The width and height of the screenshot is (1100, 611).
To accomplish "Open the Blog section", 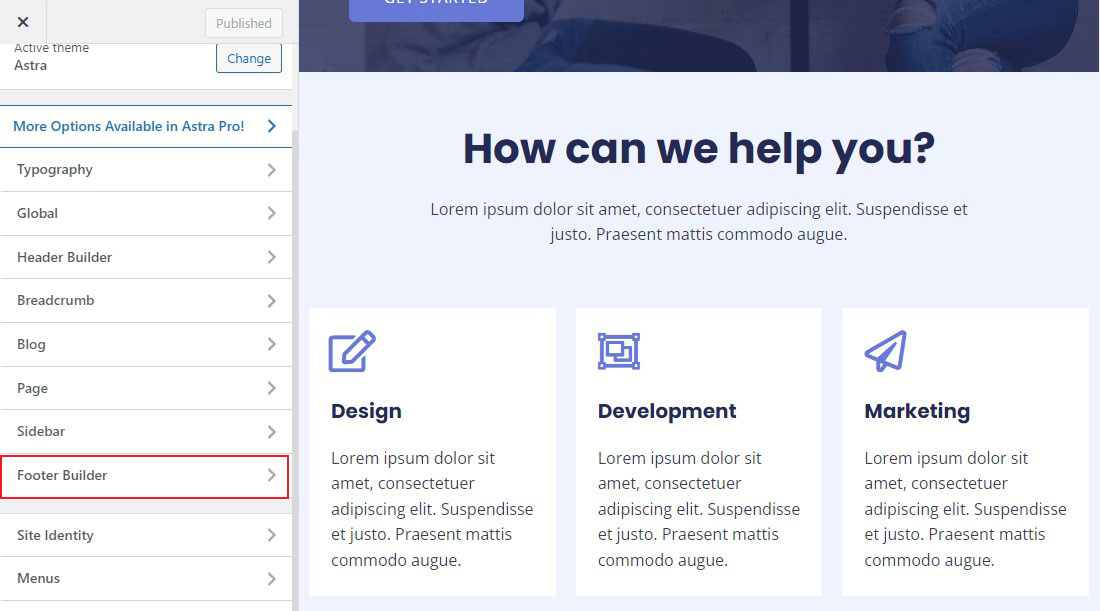I will [145, 344].
